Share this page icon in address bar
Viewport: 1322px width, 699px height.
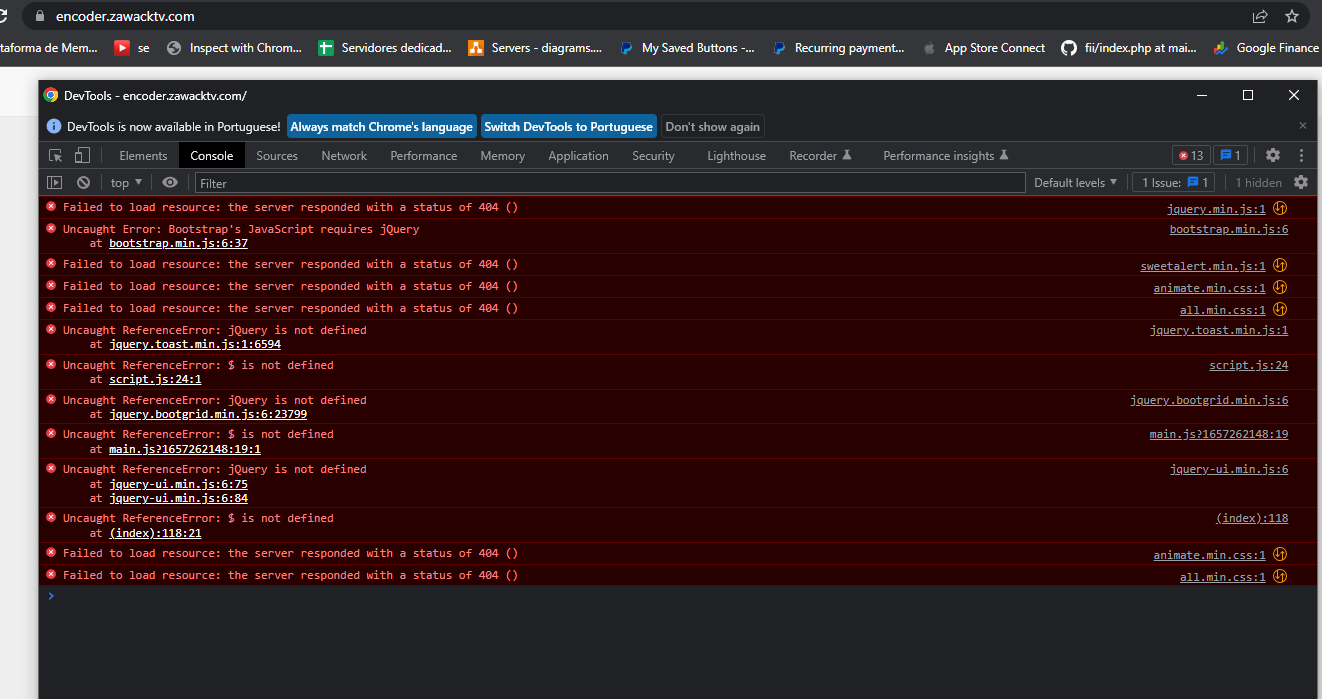1260,16
